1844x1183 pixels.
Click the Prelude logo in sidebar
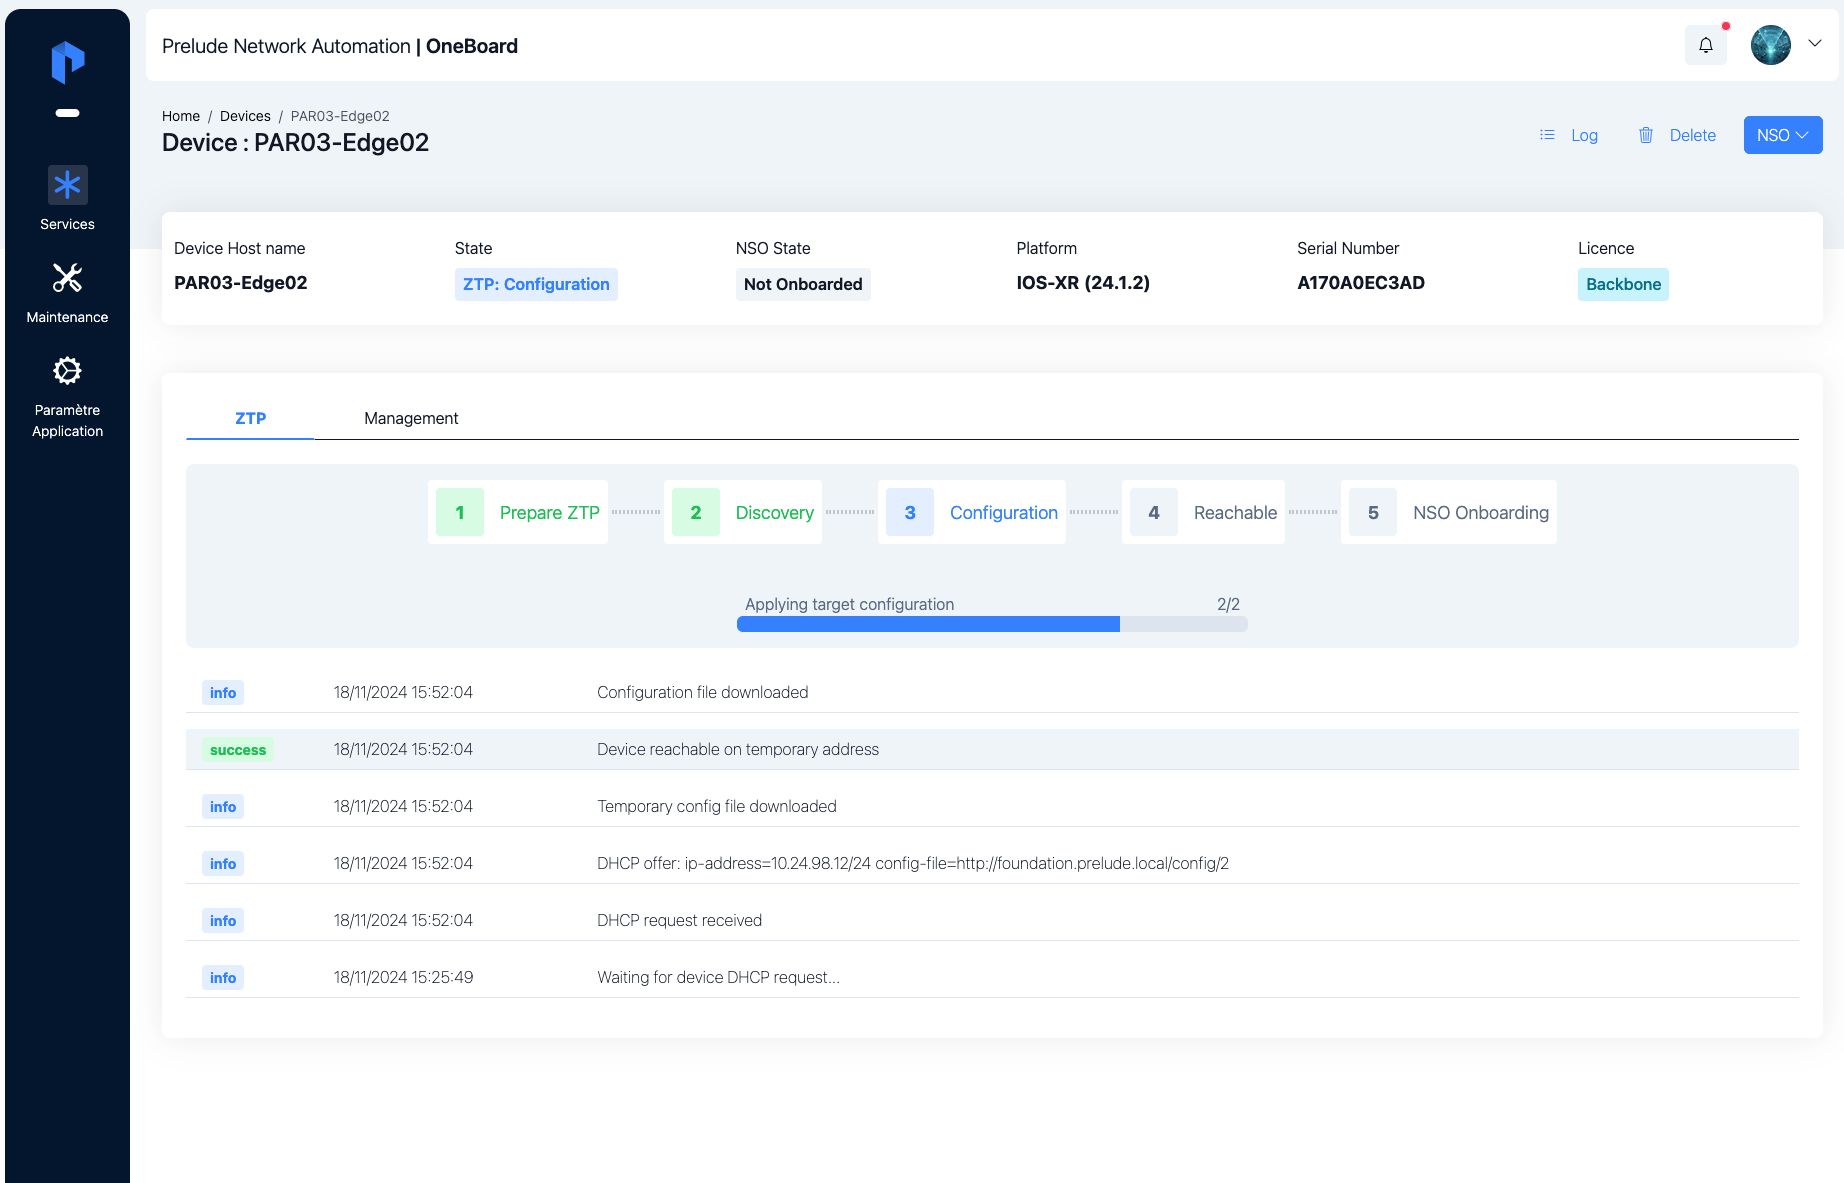click(x=67, y=62)
